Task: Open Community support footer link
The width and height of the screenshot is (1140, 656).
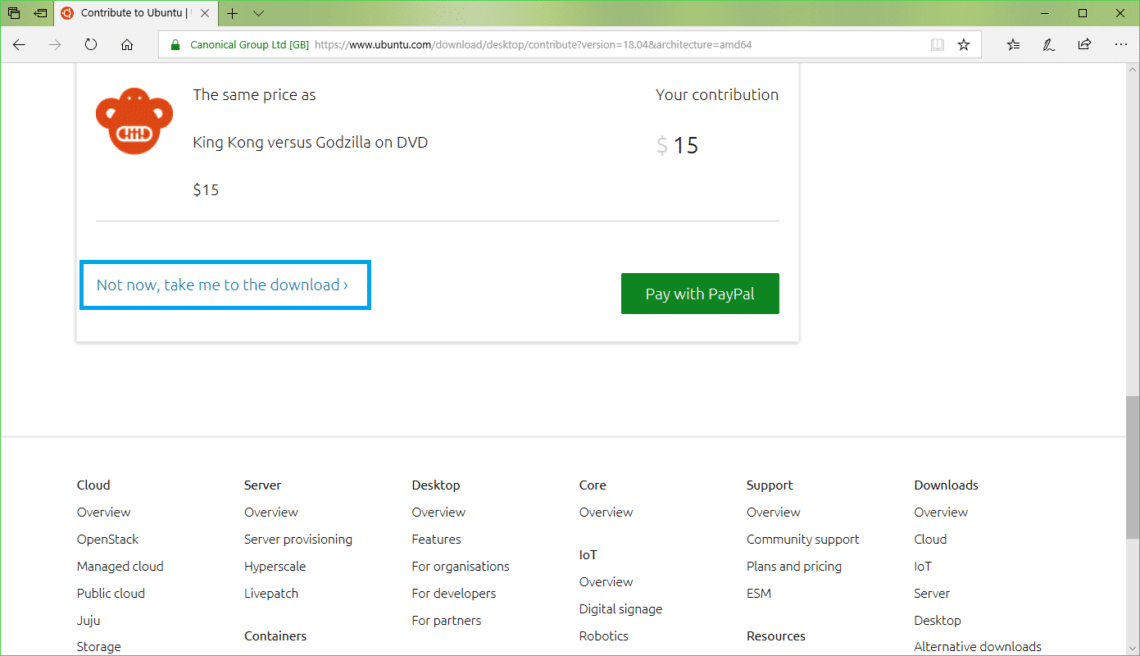Action: pos(802,539)
